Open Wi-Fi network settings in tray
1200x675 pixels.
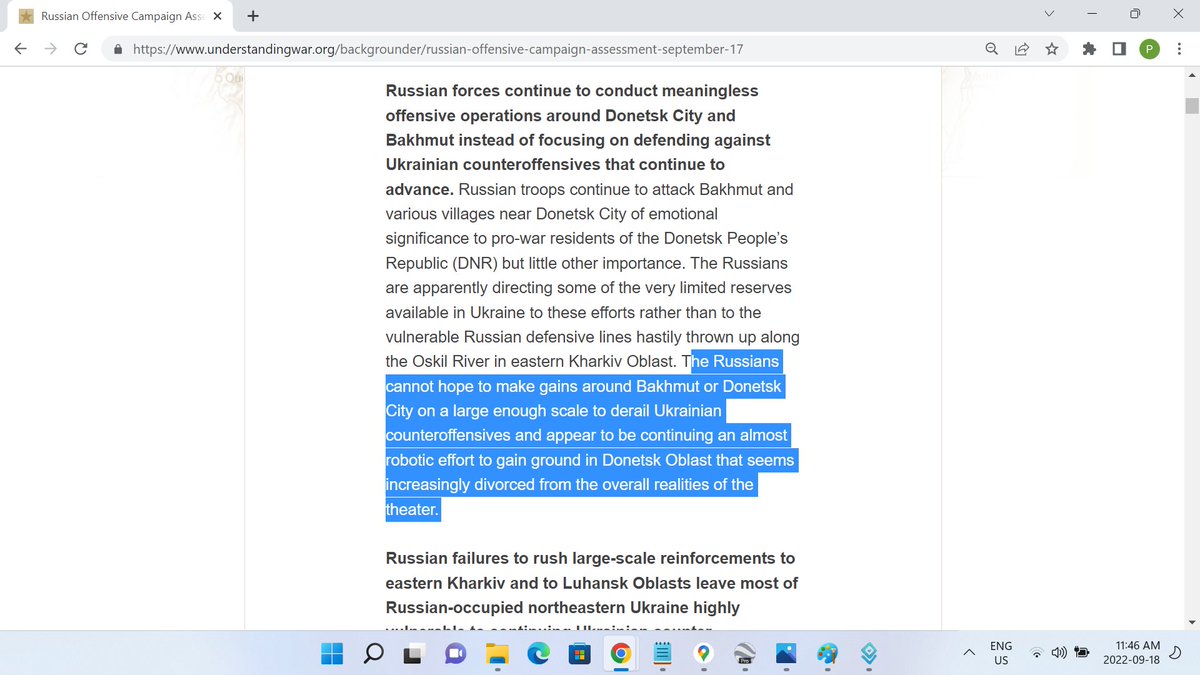1037,654
